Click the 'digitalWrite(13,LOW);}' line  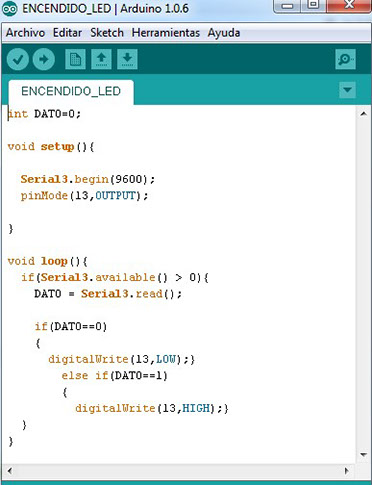click(x=122, y=359)
